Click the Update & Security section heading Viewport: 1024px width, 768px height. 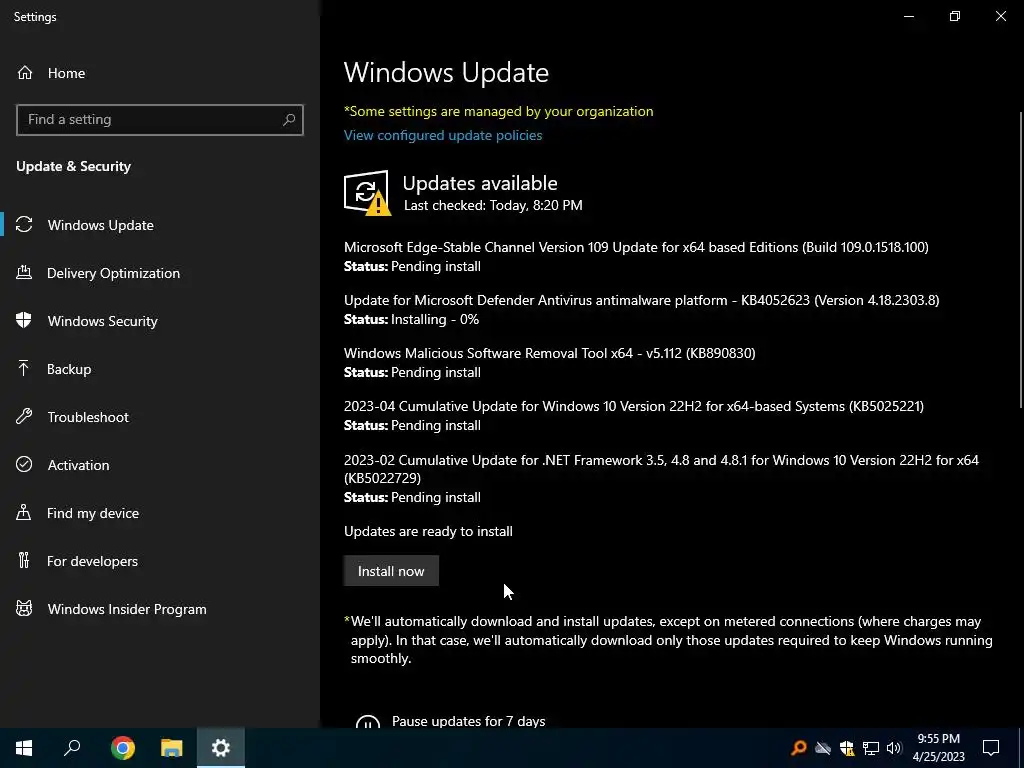(x=73, y=167)
